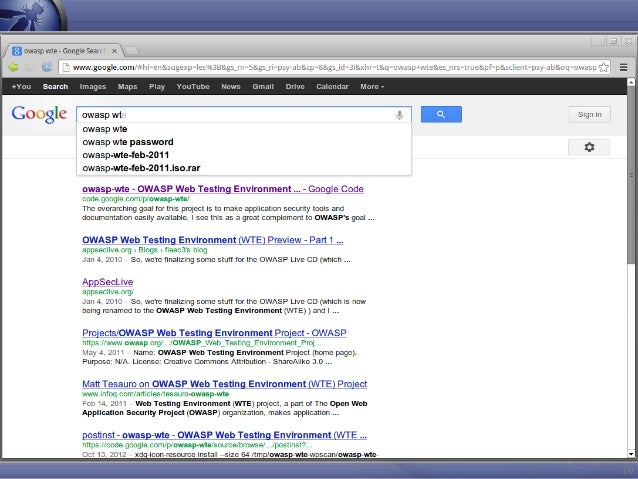Click www.infoq.com green URL text
The width and height of the screenshot is (638, 479).
point(155,394)
